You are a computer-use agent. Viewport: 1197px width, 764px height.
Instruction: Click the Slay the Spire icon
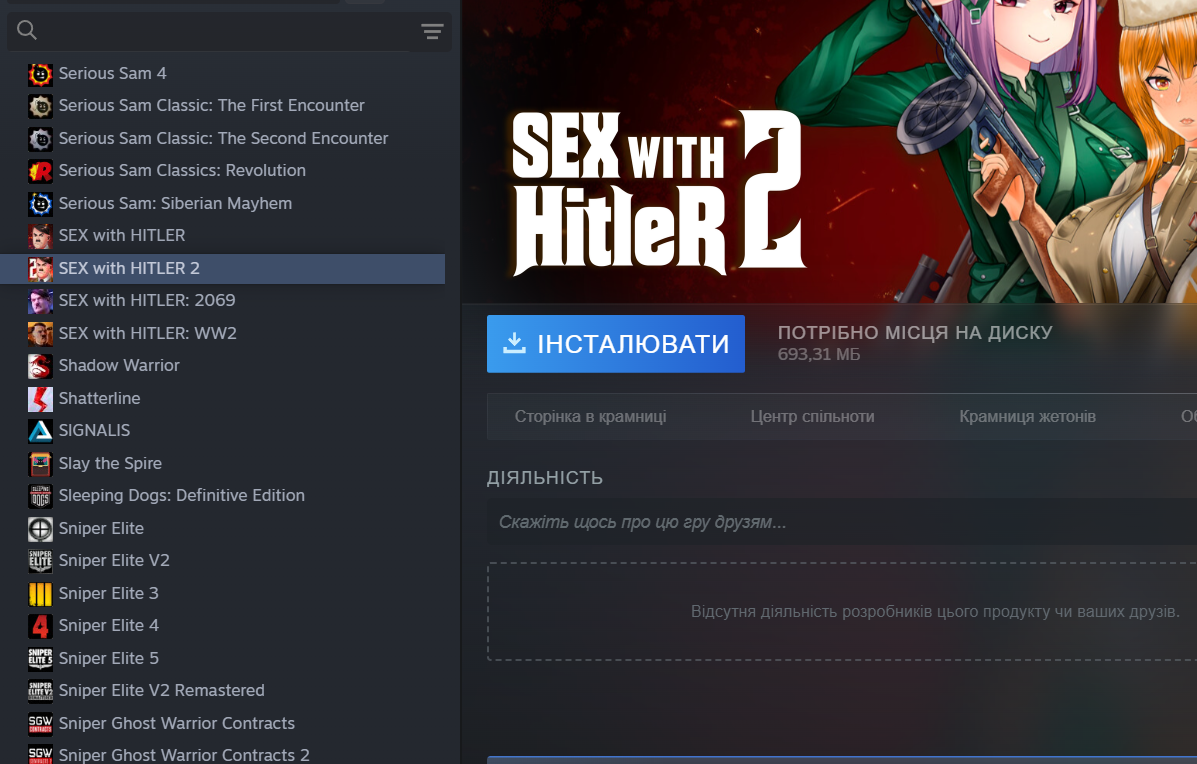(x=40, y=463)
